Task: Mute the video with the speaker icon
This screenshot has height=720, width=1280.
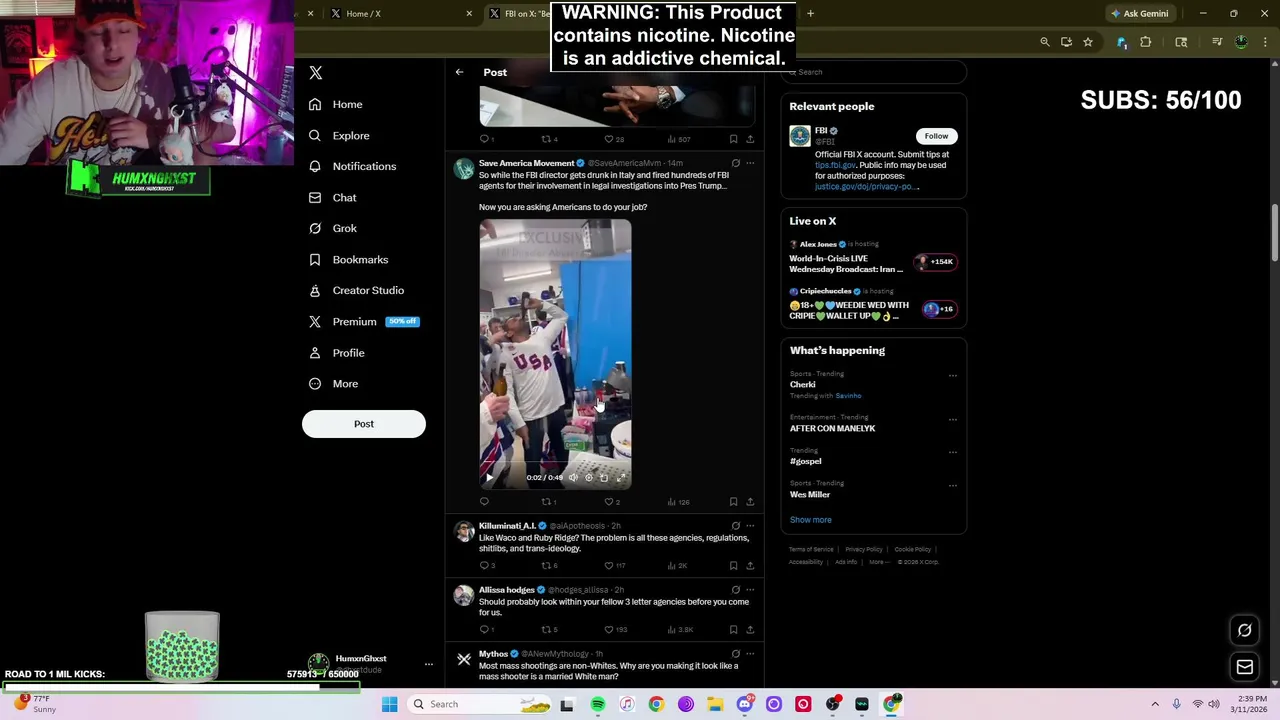Action: 573,477
